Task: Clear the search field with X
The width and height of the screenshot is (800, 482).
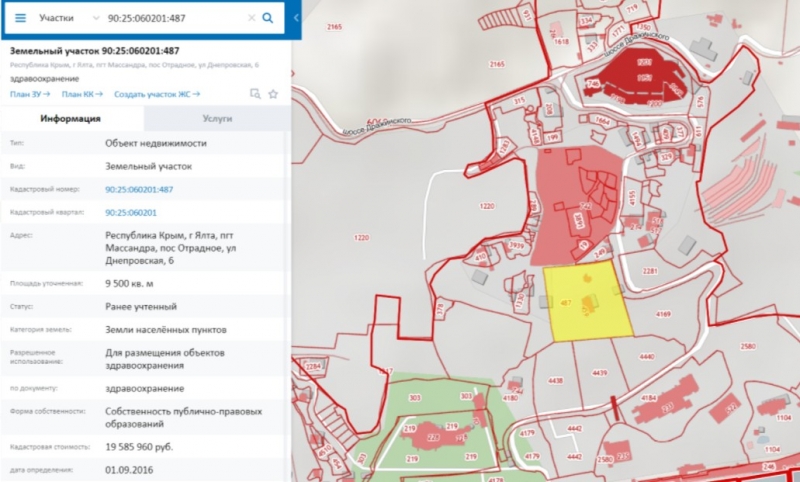Action: [x=250, y=18]
